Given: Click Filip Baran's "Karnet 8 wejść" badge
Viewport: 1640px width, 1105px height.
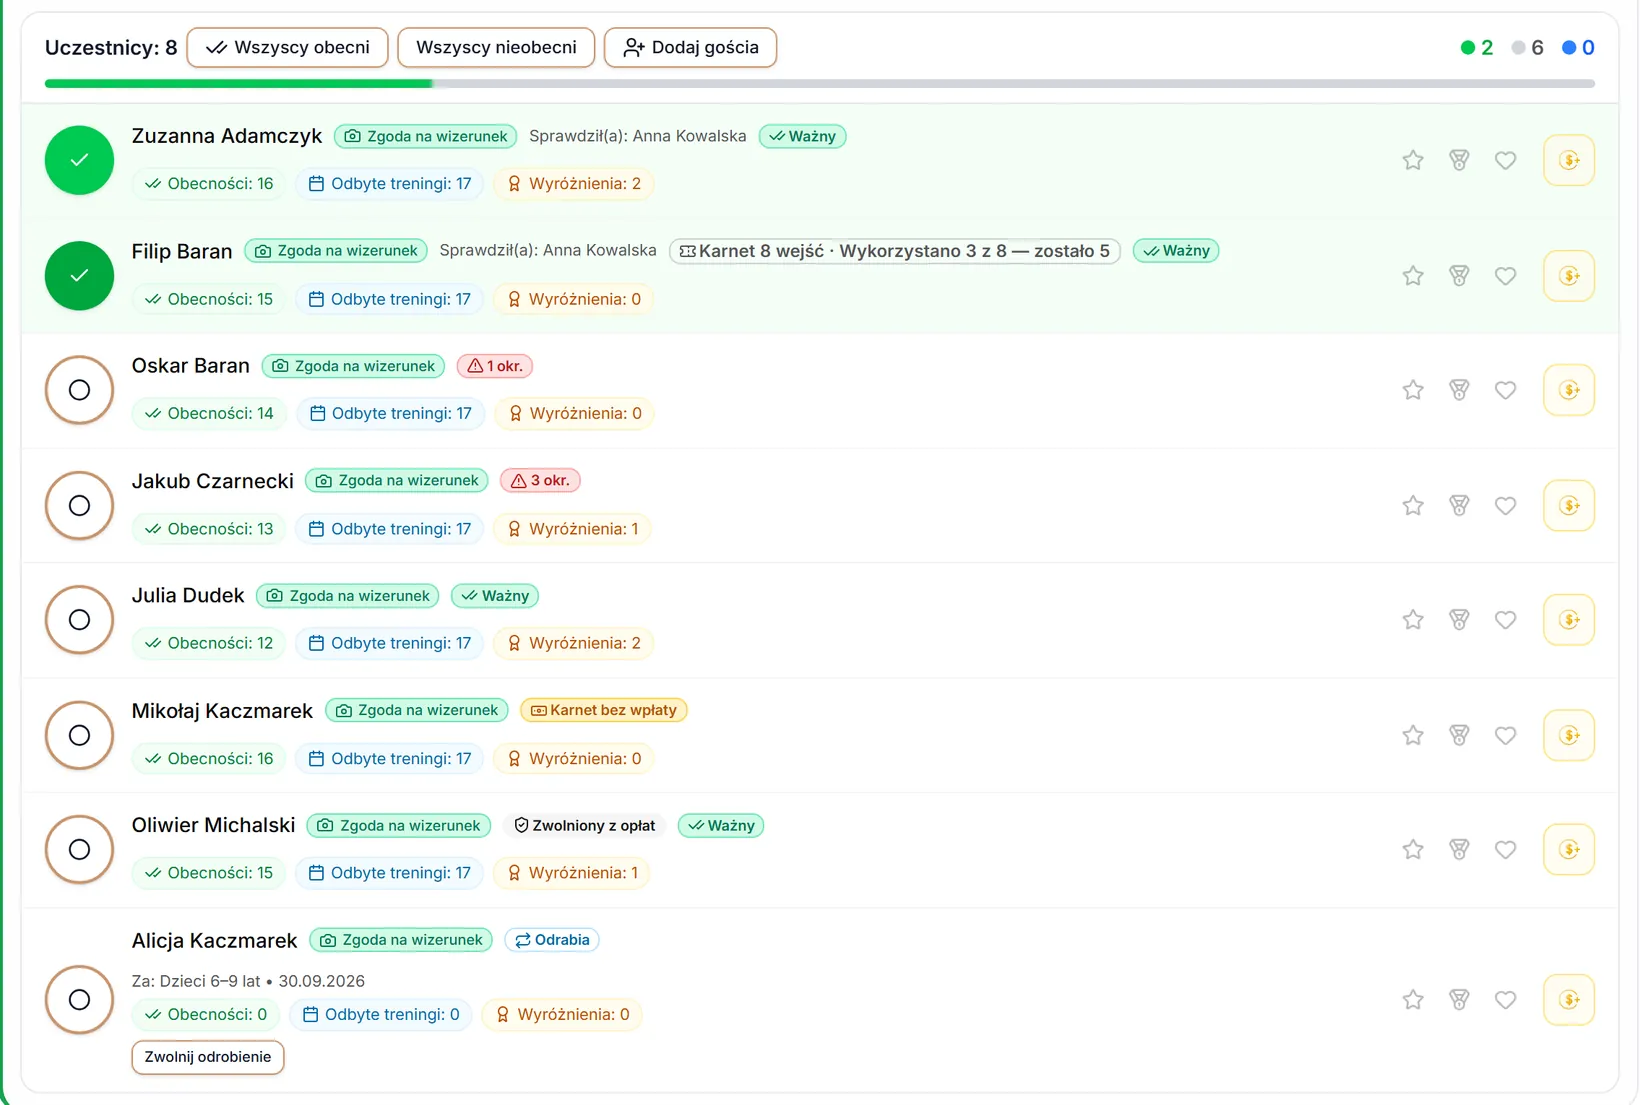Looking at the screenshot, I should [x=894, y=251].
